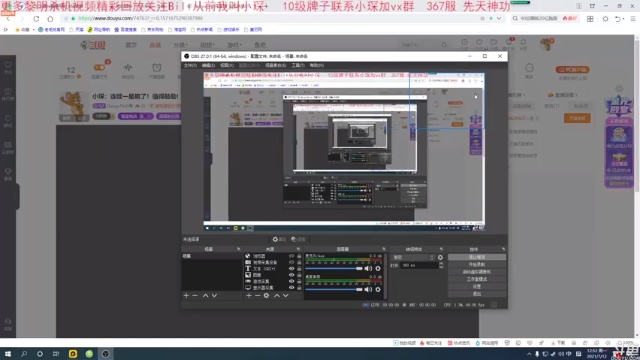Toggle visibility of 浏览器 source
The image size is (640, 360).
click(x=291, y=256)
